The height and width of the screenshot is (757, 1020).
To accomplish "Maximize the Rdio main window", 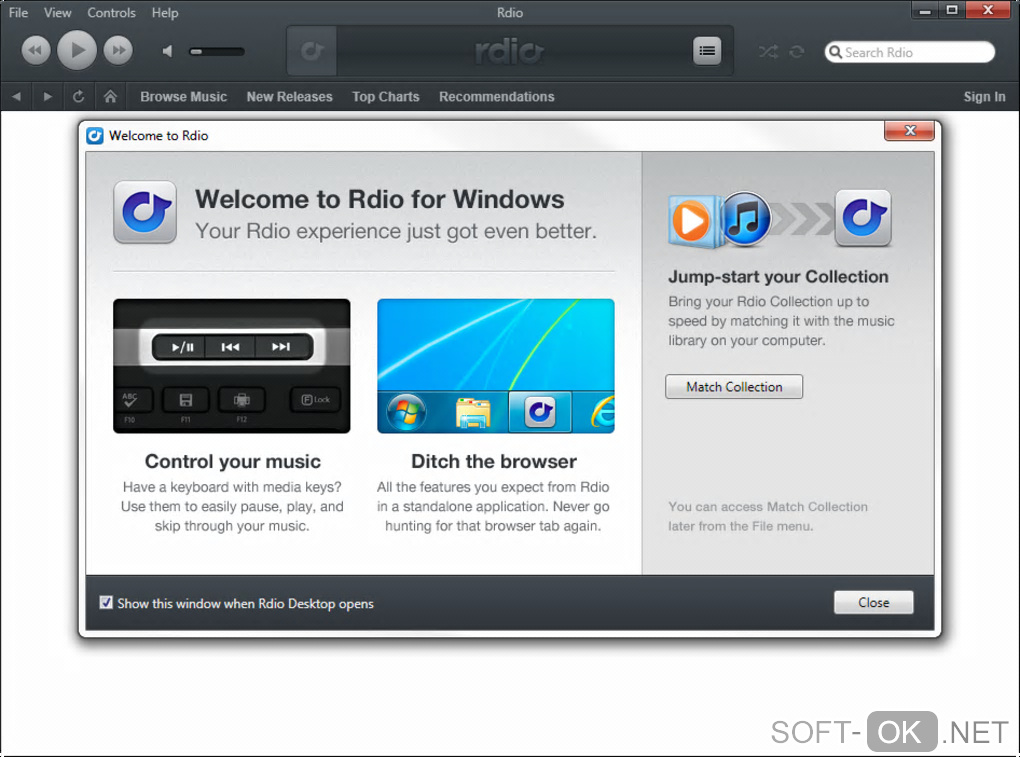I will 952,10.
